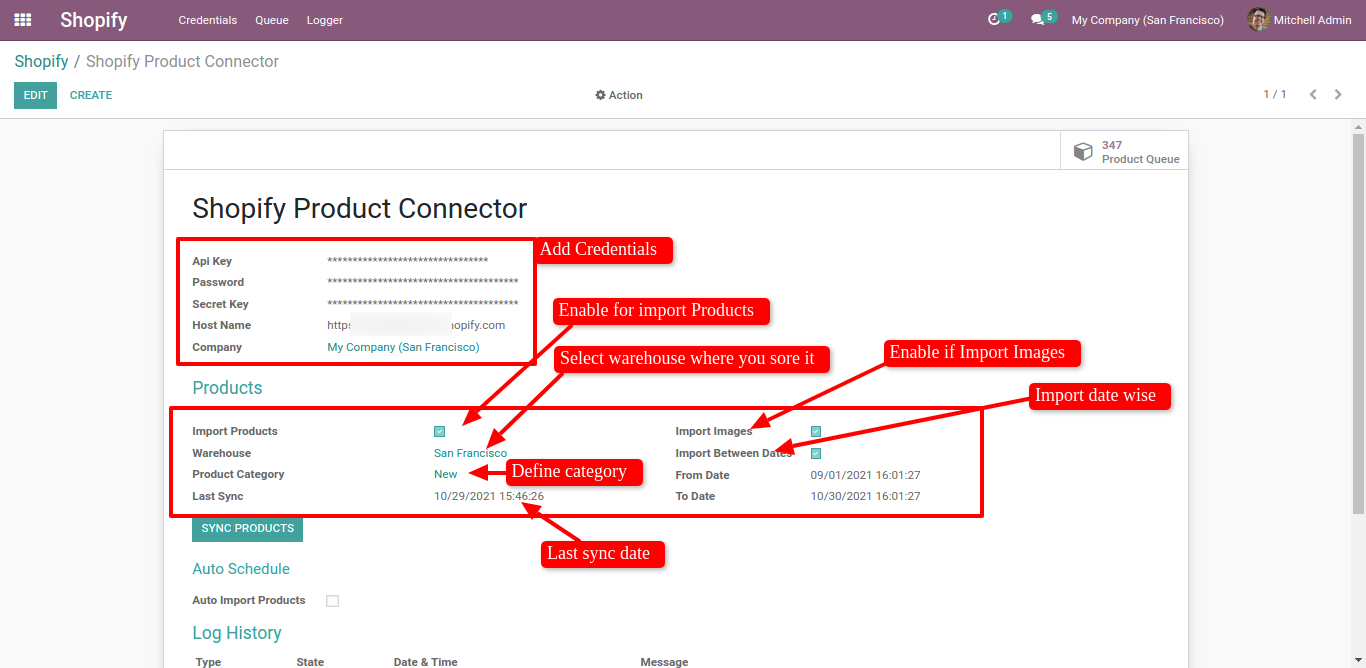Open the Queue menu
The width and height of the screenshot is (1366, 668).
(x=272, y=20)
